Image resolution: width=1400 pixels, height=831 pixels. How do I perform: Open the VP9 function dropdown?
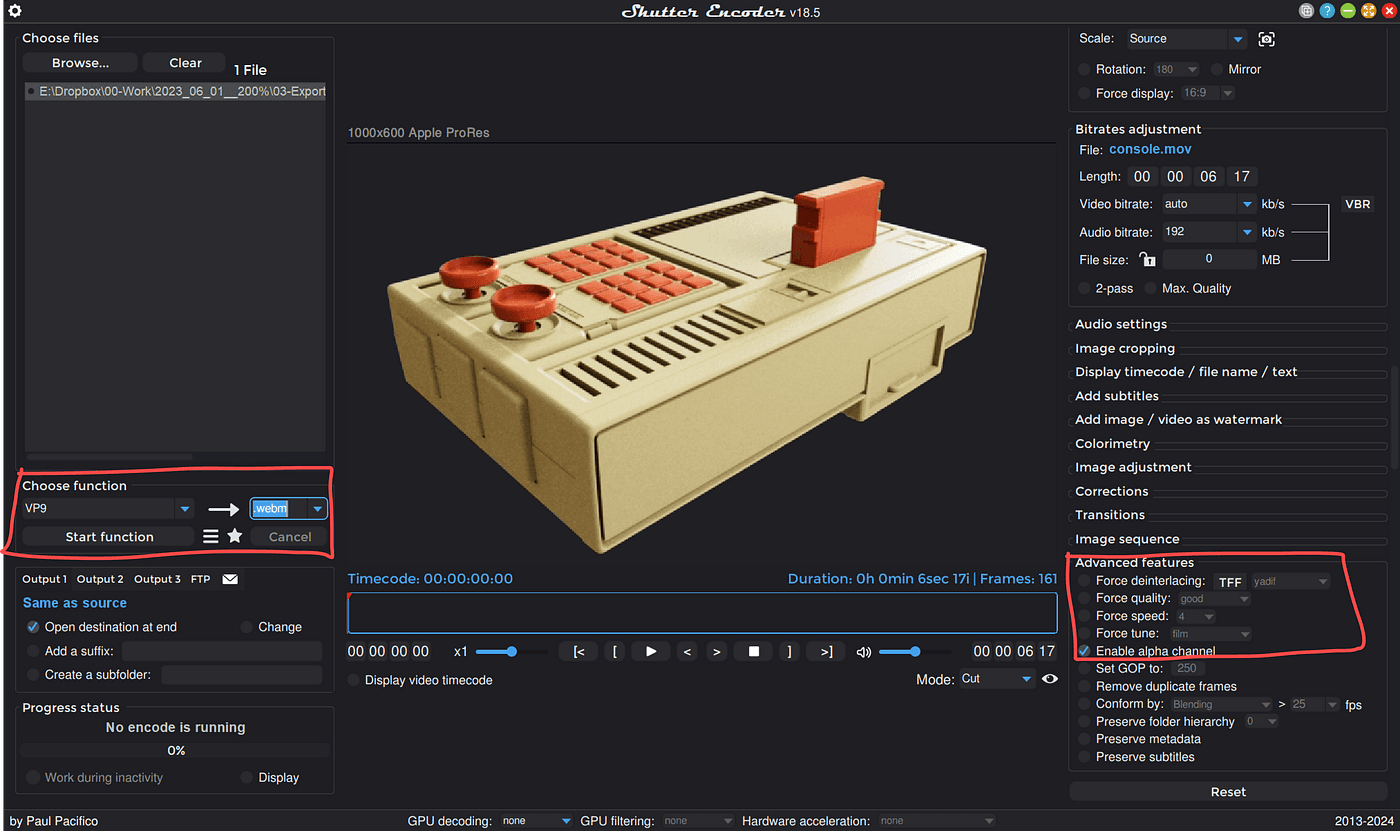pos(185,509)
